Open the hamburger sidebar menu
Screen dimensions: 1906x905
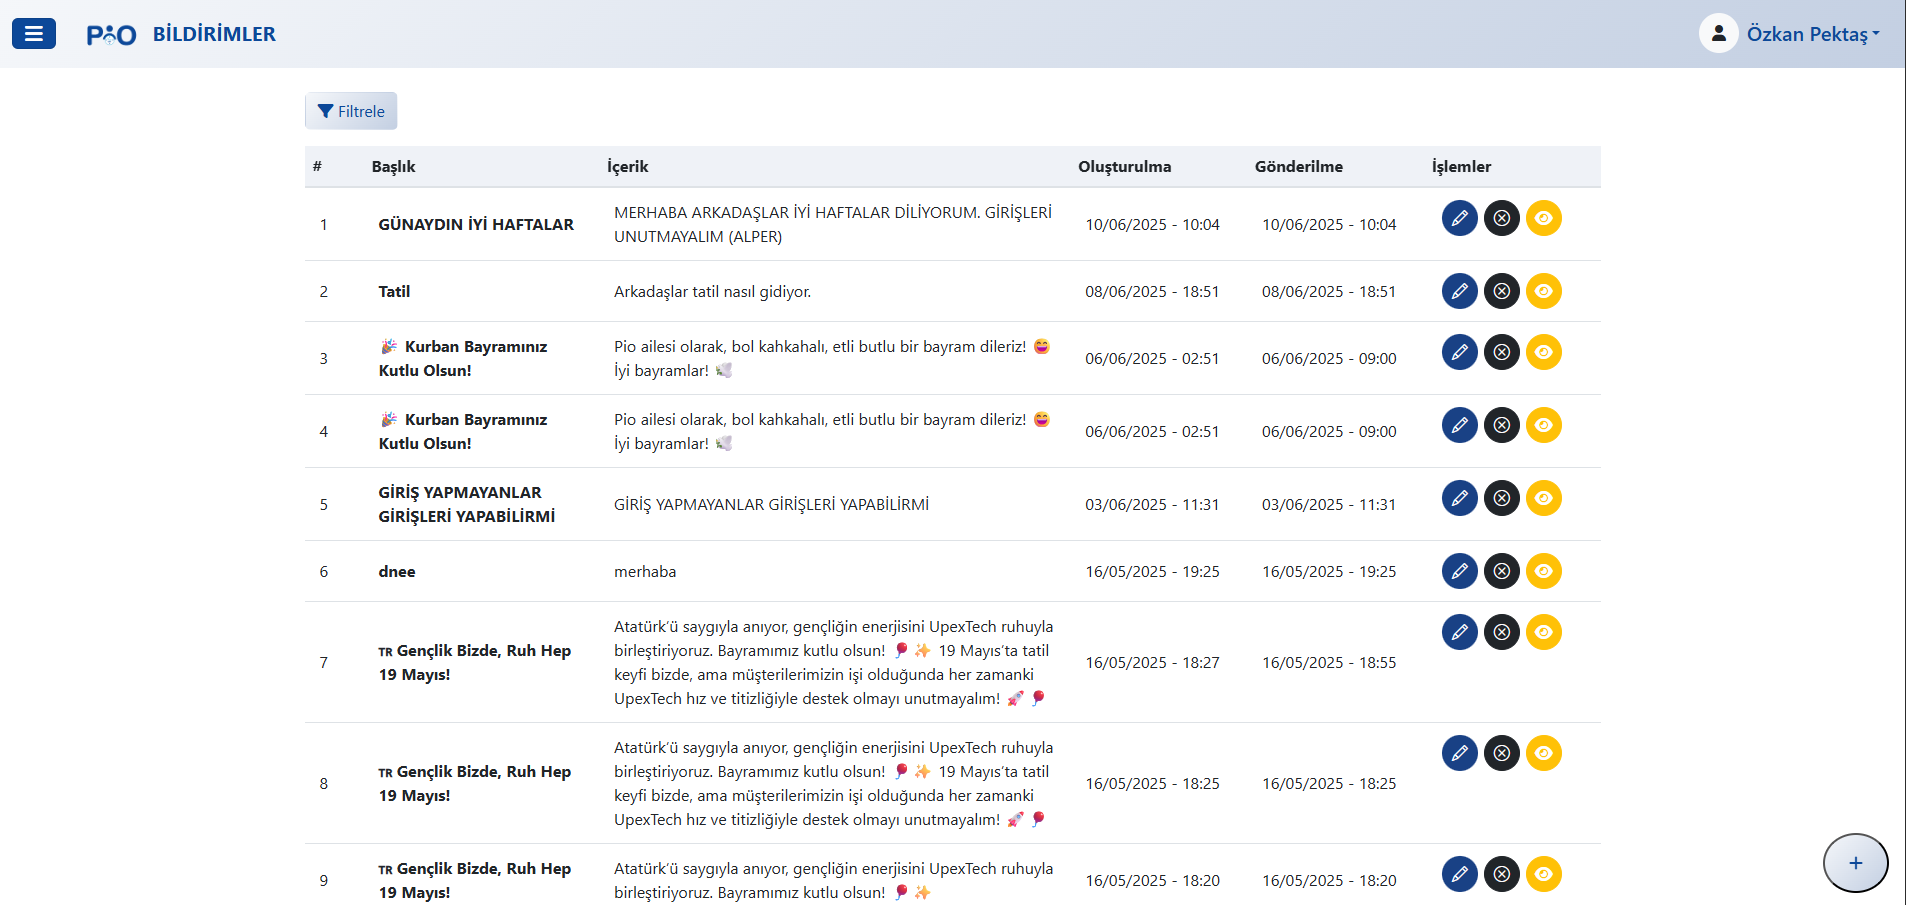click(x=33, y=34)
